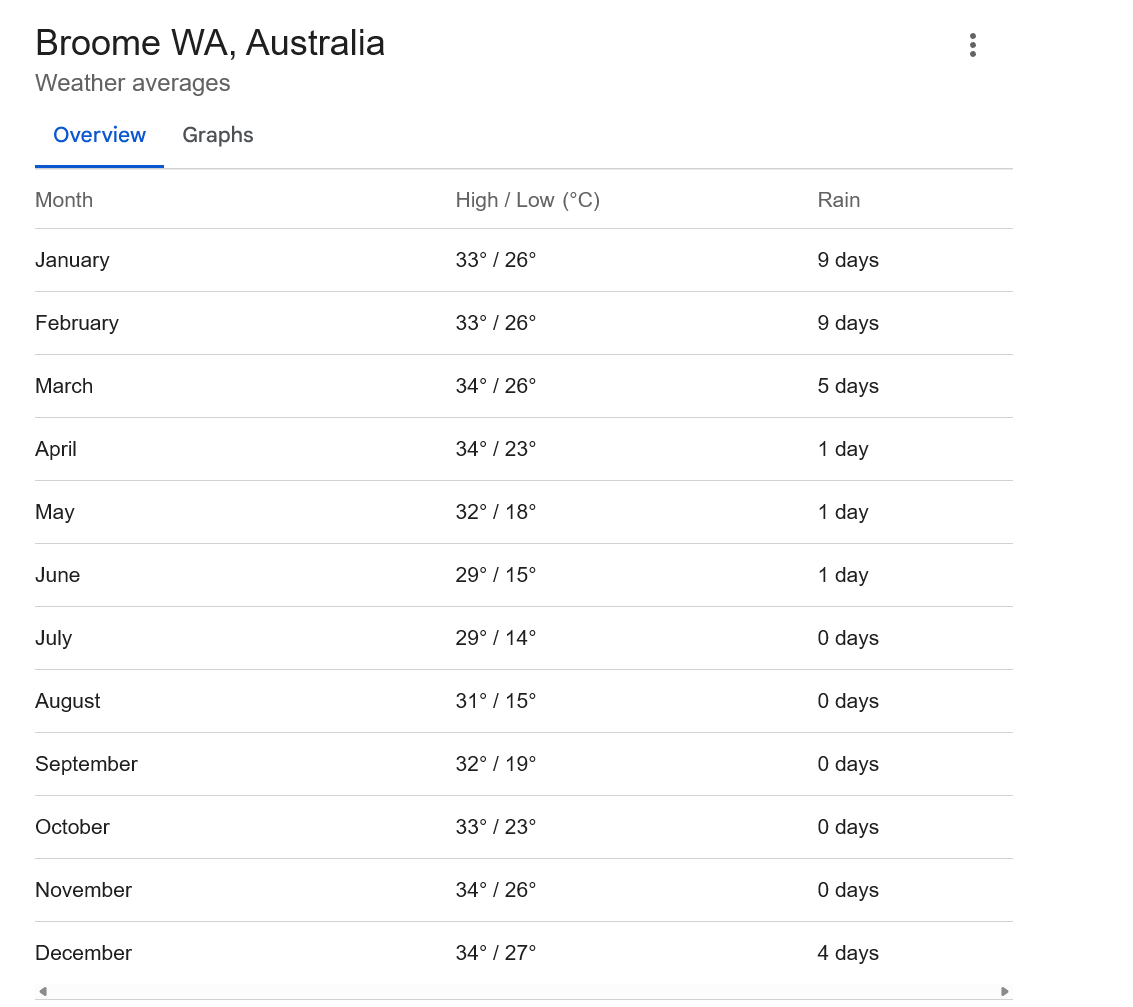Click November's rain value '0 days'
This screenshot has height=1007, width=1133.
click(848, 890)
